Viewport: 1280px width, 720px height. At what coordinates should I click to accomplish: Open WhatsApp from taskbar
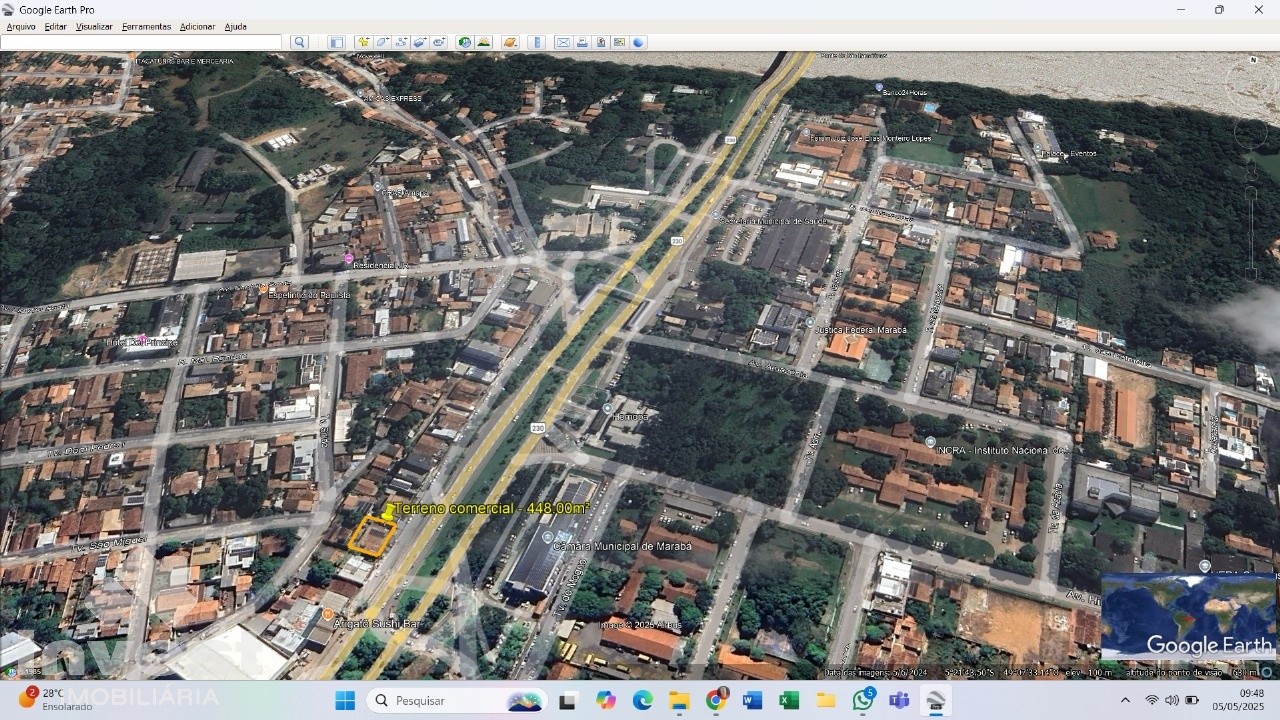pyautogui.click(x=863, y=700)
